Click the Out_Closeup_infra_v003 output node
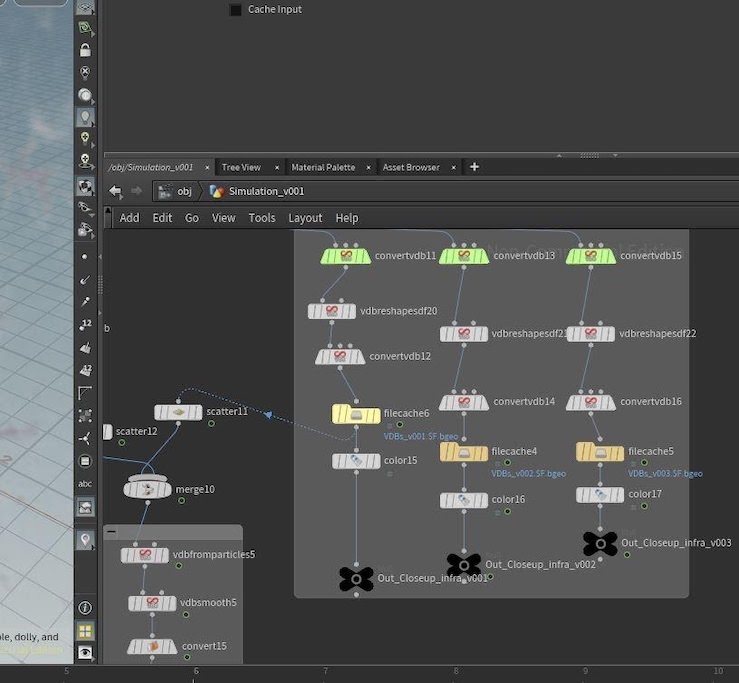Image resolution: width=739 pixels, height=683 pixels. coord(600,543)
